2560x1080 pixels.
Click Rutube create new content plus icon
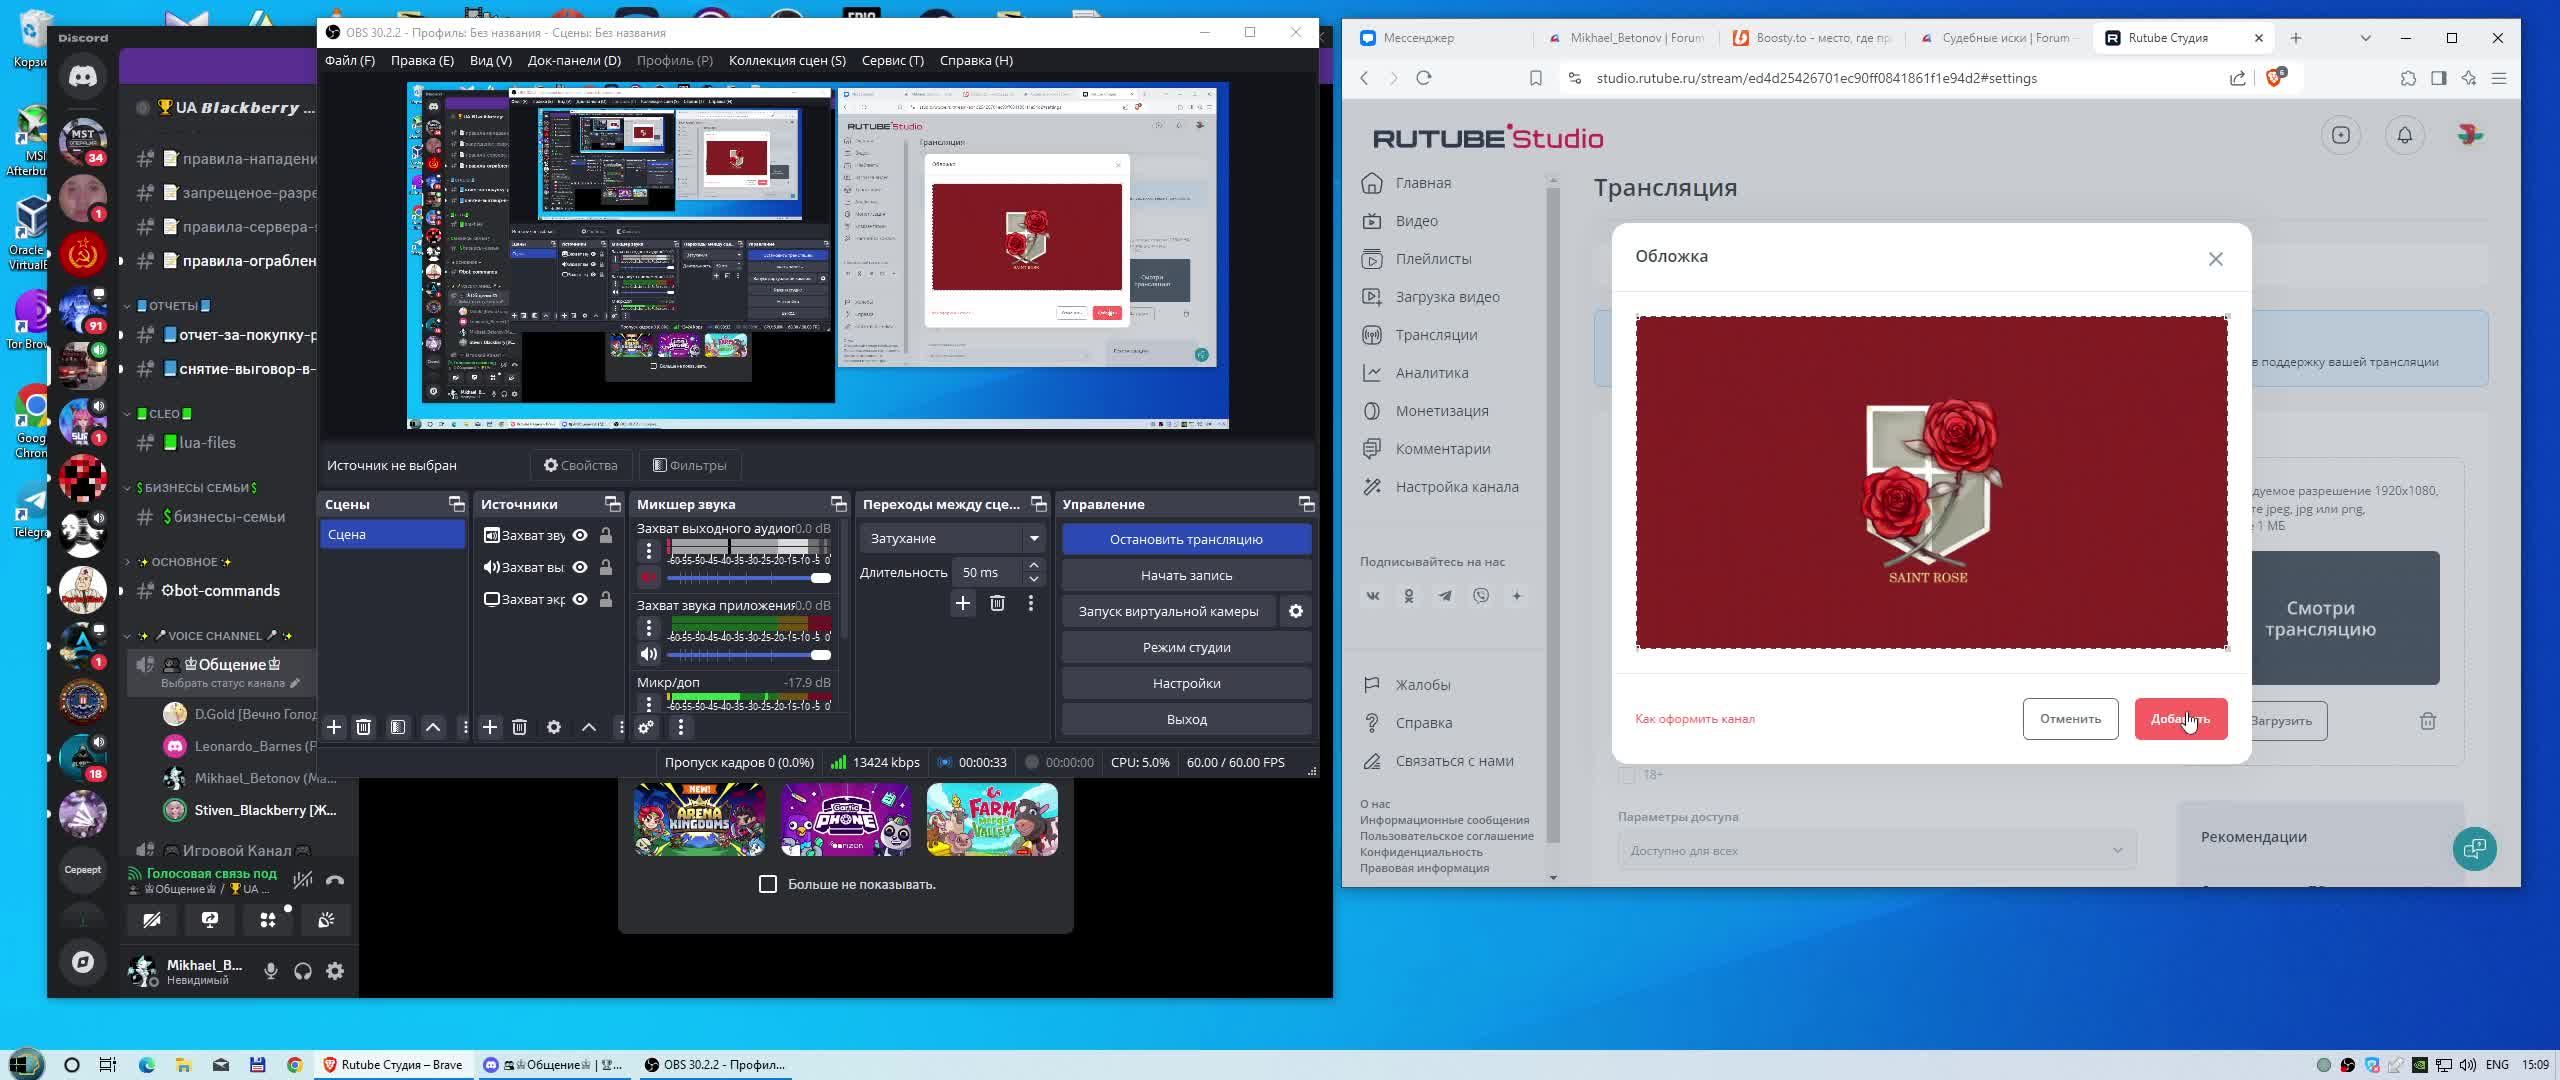click(2341, 135)
